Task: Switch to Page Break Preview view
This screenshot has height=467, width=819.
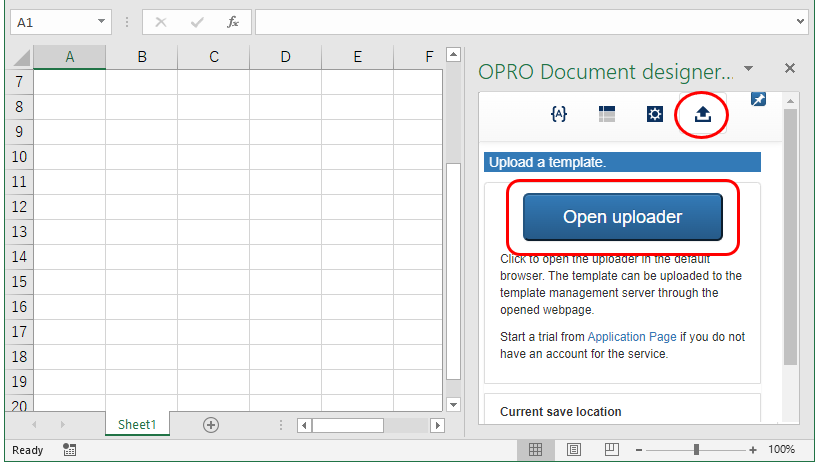Action: [x=610, y=450]
